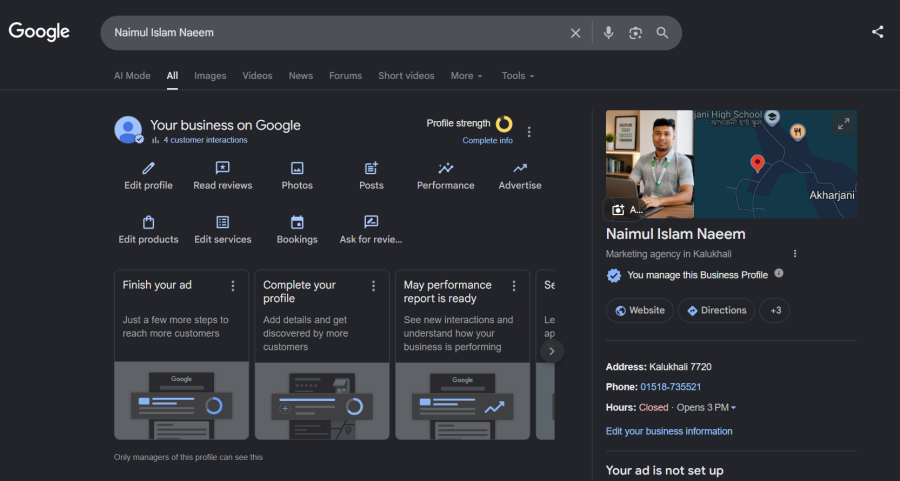Expand business hours next to Opens 3 PM

734,408
